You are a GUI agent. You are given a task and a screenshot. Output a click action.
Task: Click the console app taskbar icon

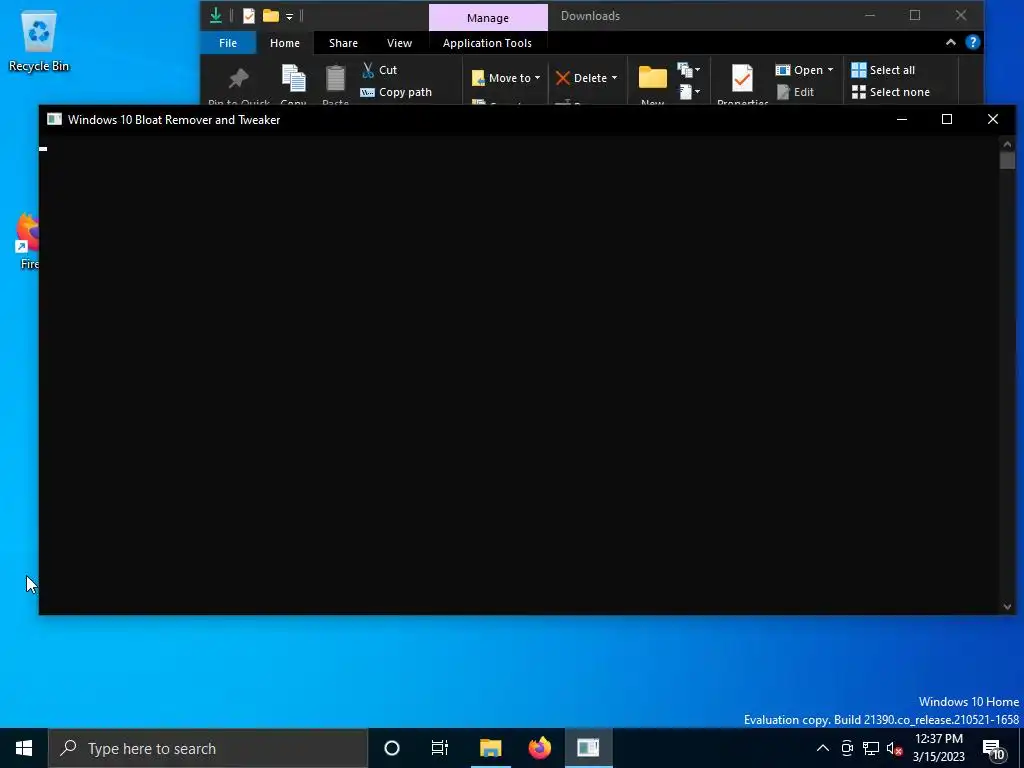[x=588, y=748]
